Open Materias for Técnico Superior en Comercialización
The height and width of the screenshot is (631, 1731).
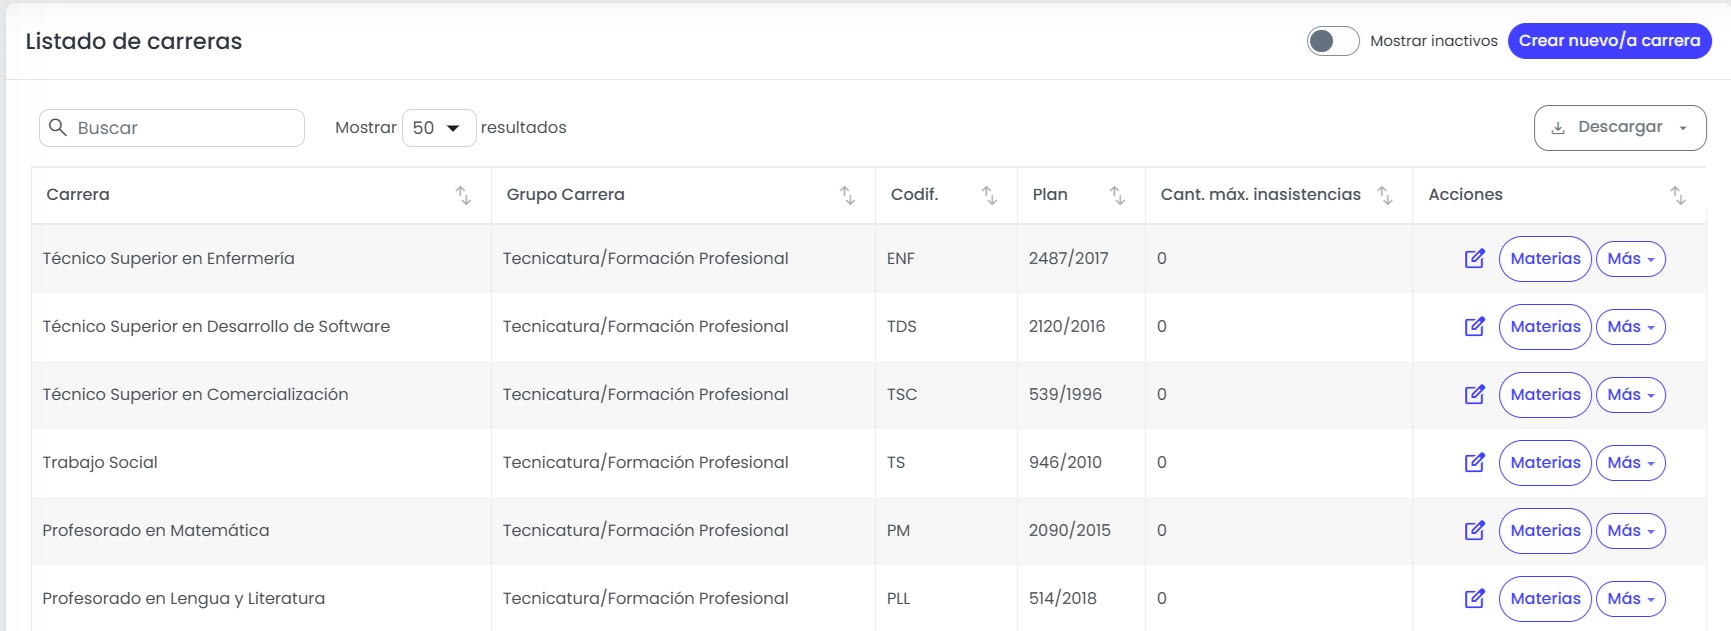point(1545,395)
